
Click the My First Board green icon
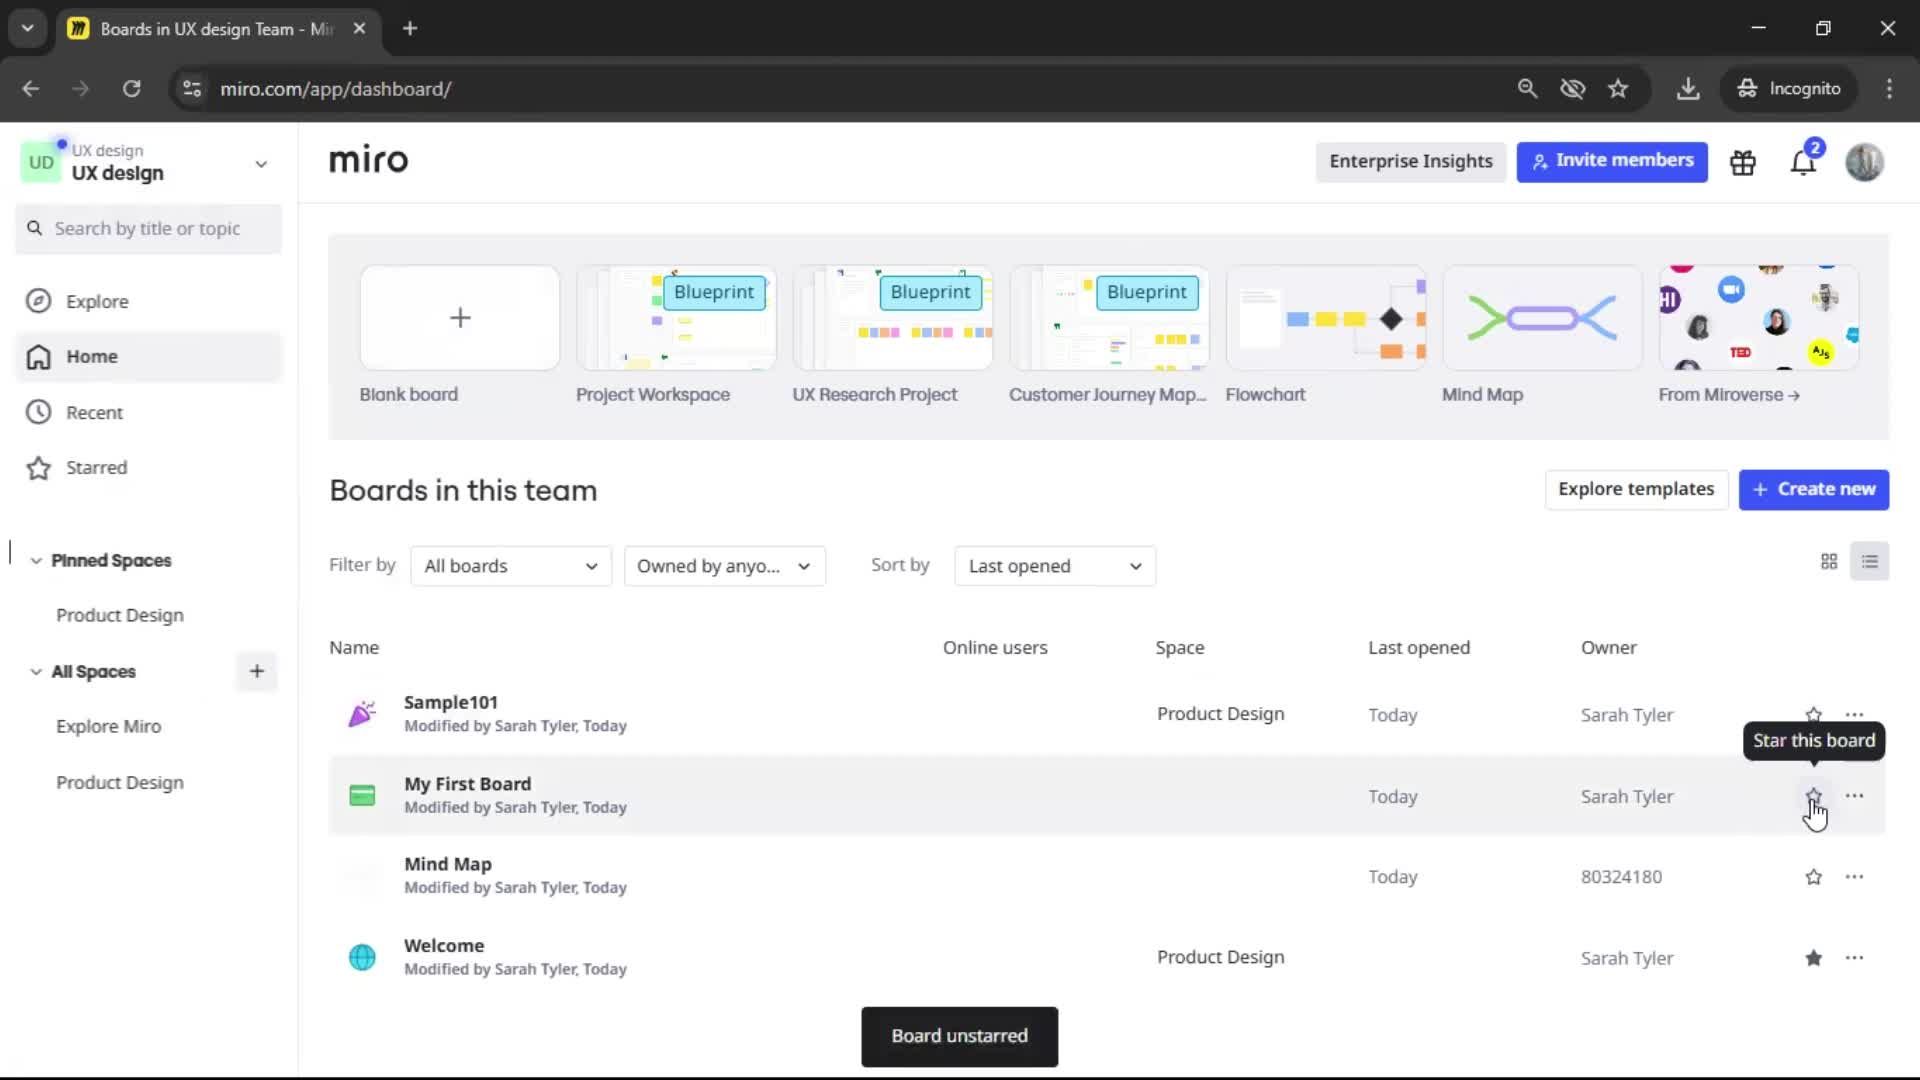[x=362, y=796]
